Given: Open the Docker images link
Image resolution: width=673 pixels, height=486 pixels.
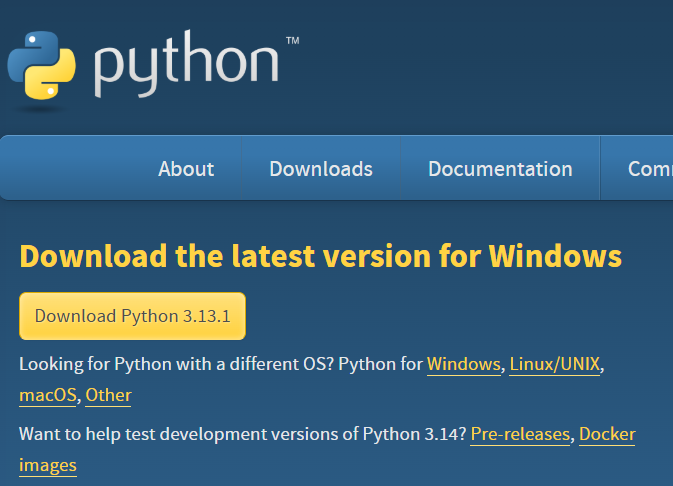Looking at the screenshot, I should 607,434.
